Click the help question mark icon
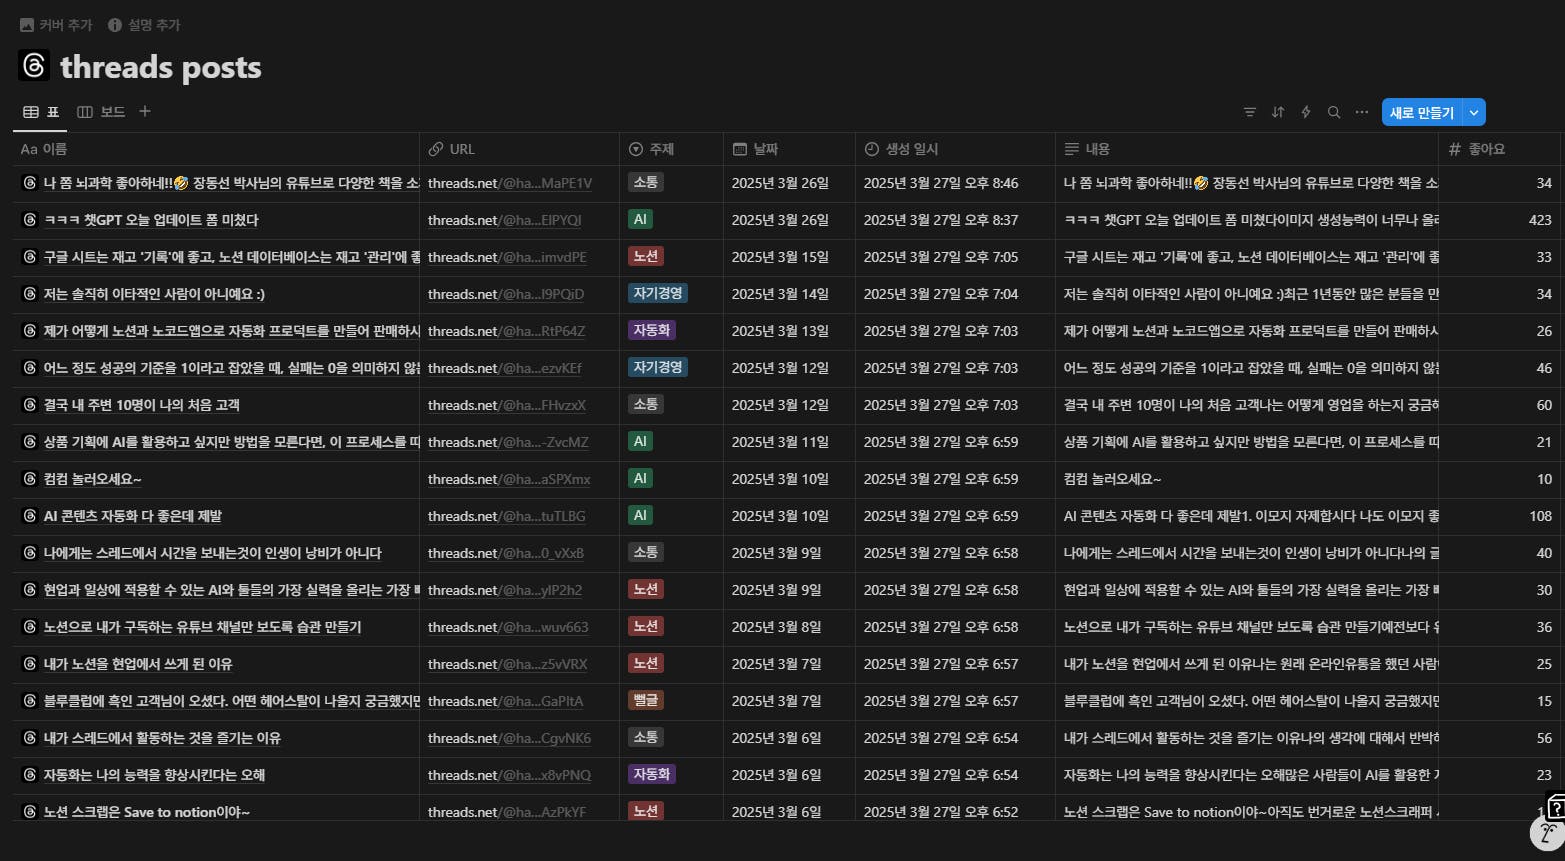 [1556, 808]
